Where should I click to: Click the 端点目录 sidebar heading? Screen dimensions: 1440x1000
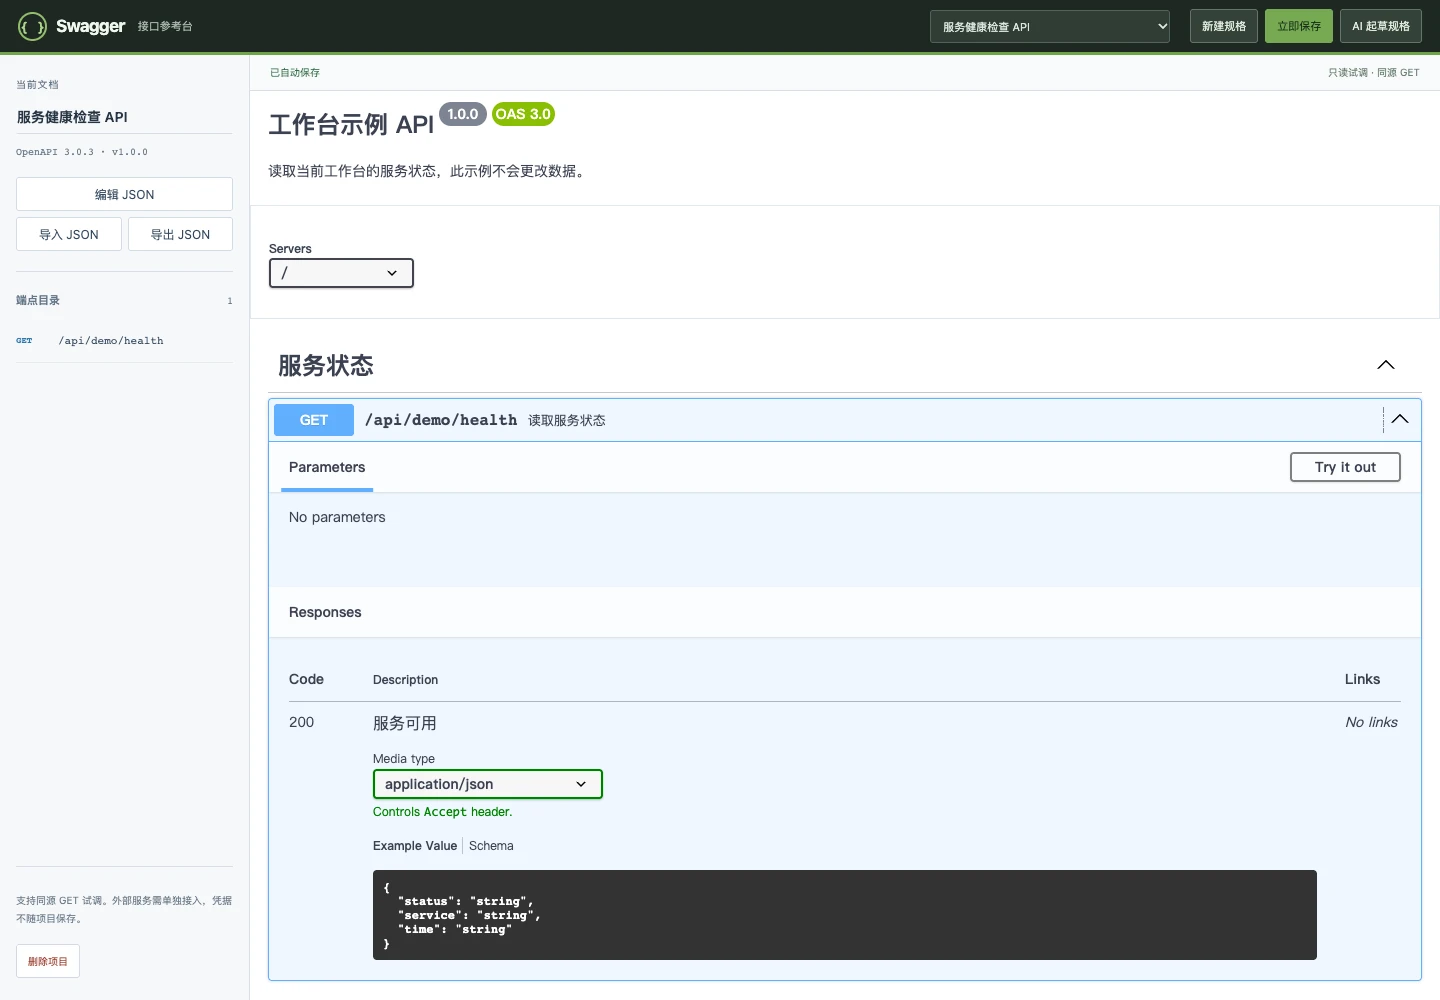pyautogui.click(x=38, y=300)
